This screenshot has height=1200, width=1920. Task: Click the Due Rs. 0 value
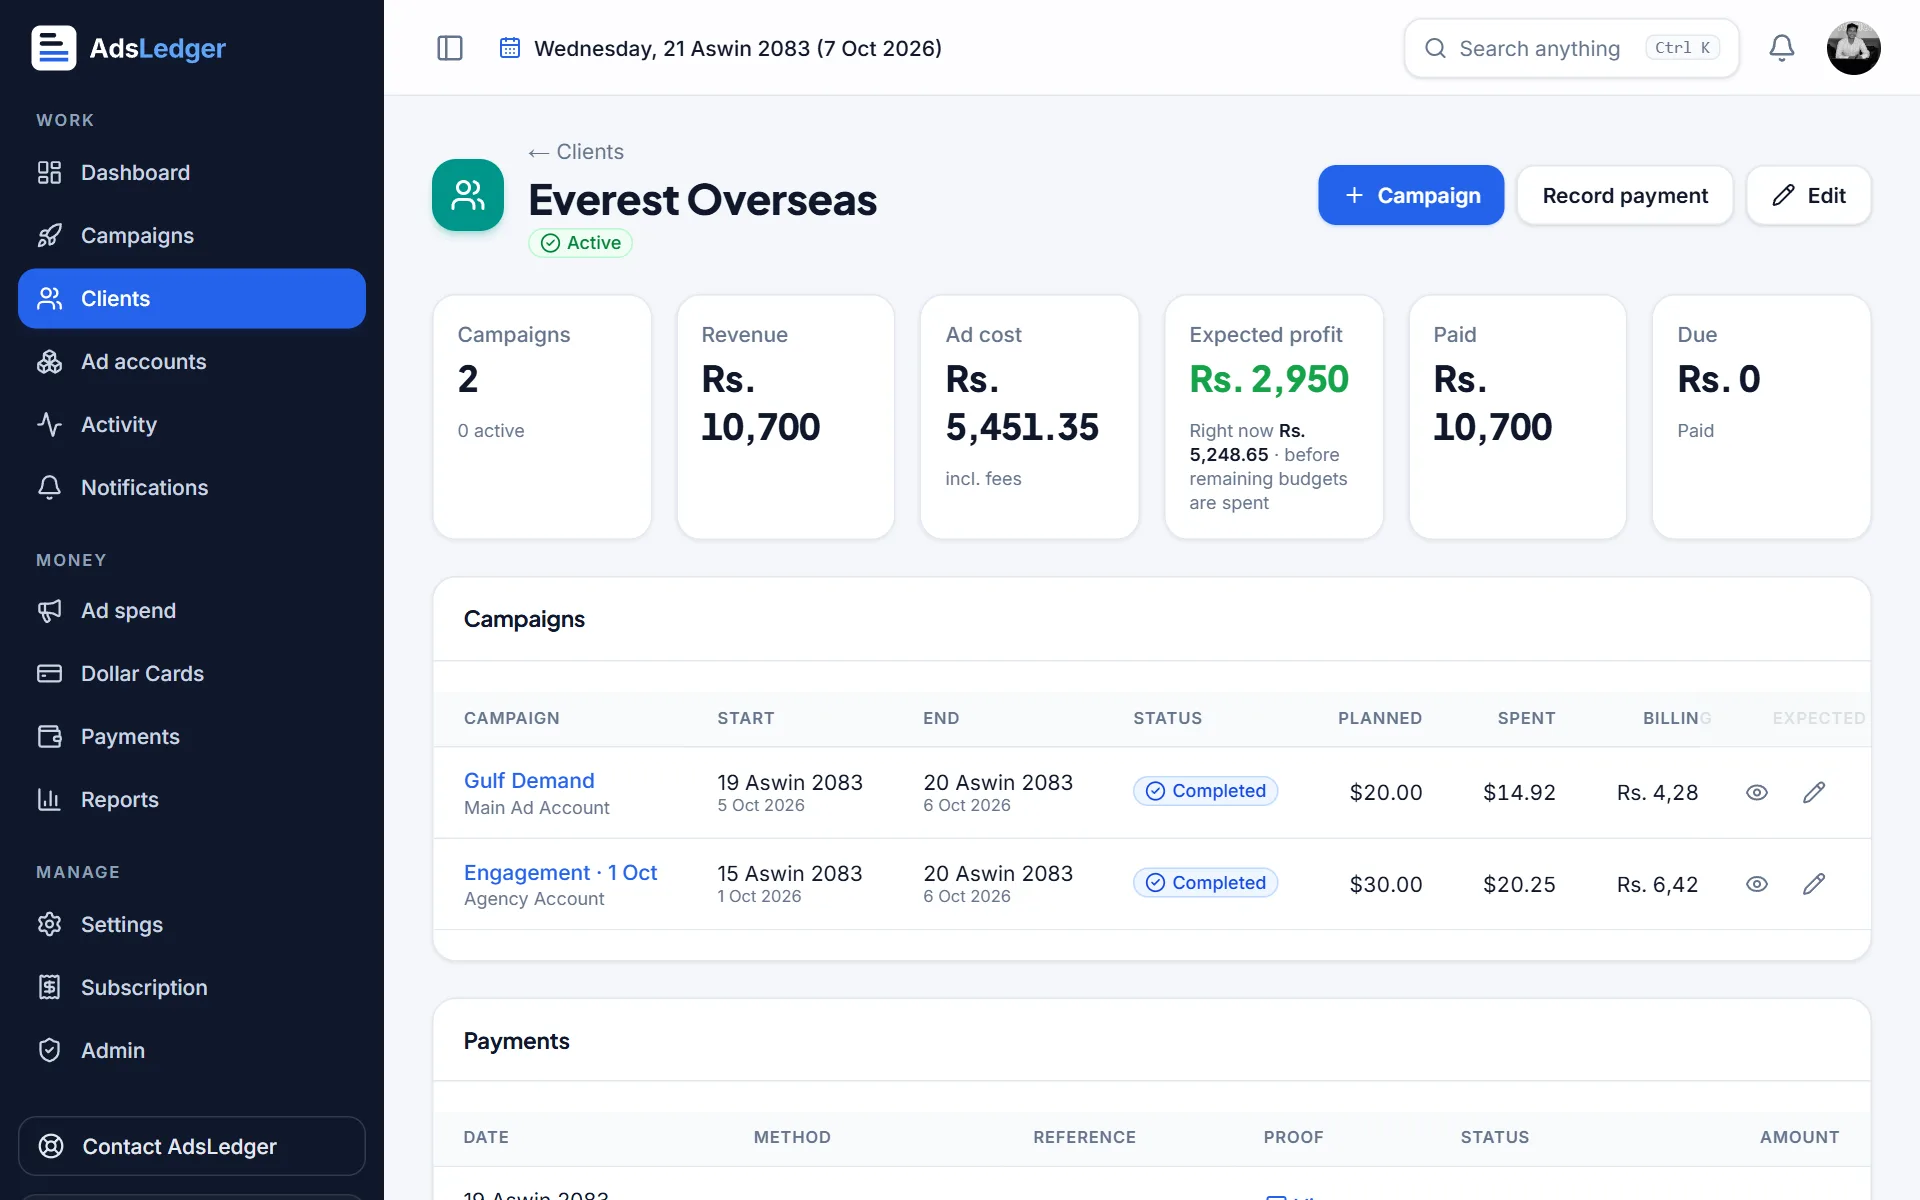[1719, 380]
